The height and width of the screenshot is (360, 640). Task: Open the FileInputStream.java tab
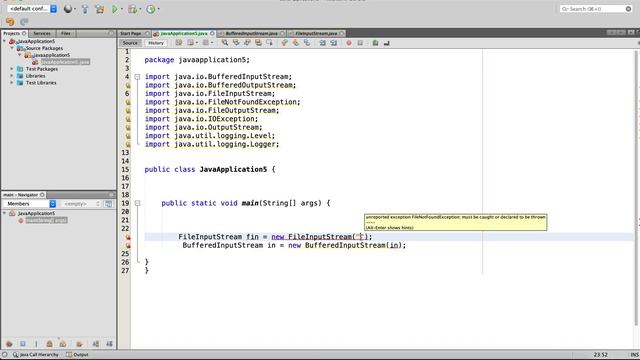[x=316, y=33]
